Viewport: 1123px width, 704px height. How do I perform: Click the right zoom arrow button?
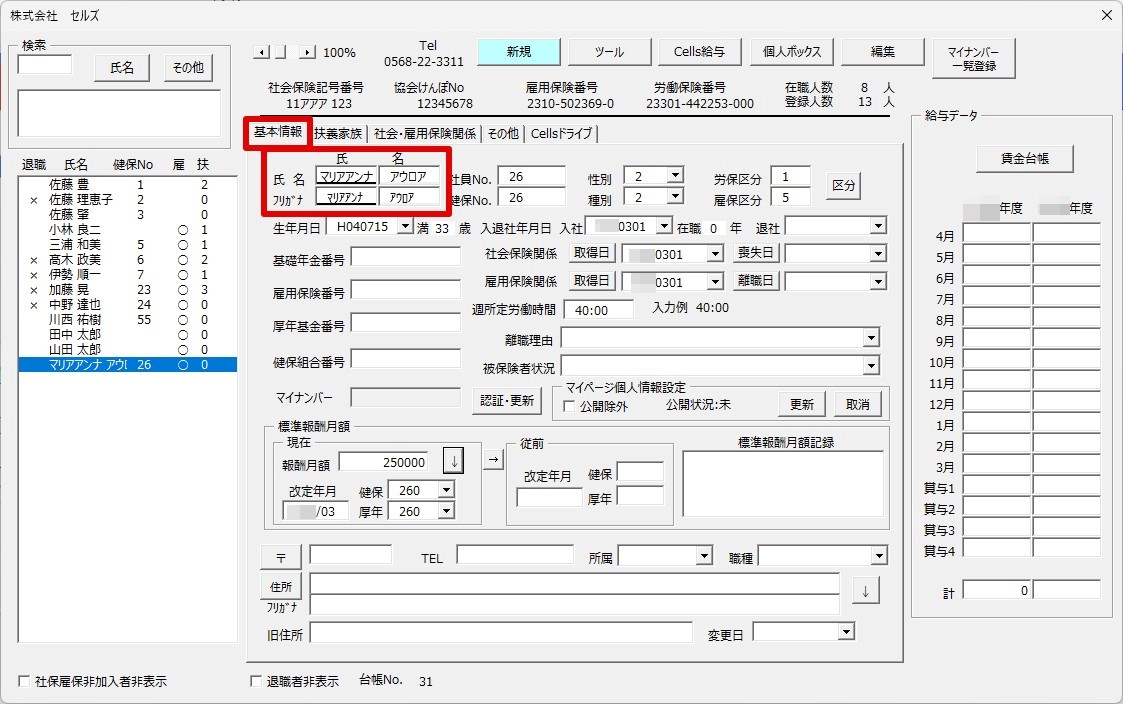[x=307, y=52]
